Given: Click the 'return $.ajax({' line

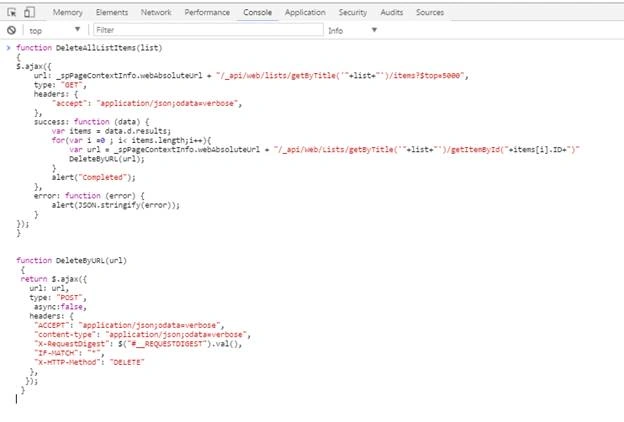Looking at the screenshot, I should click(53, 279).
